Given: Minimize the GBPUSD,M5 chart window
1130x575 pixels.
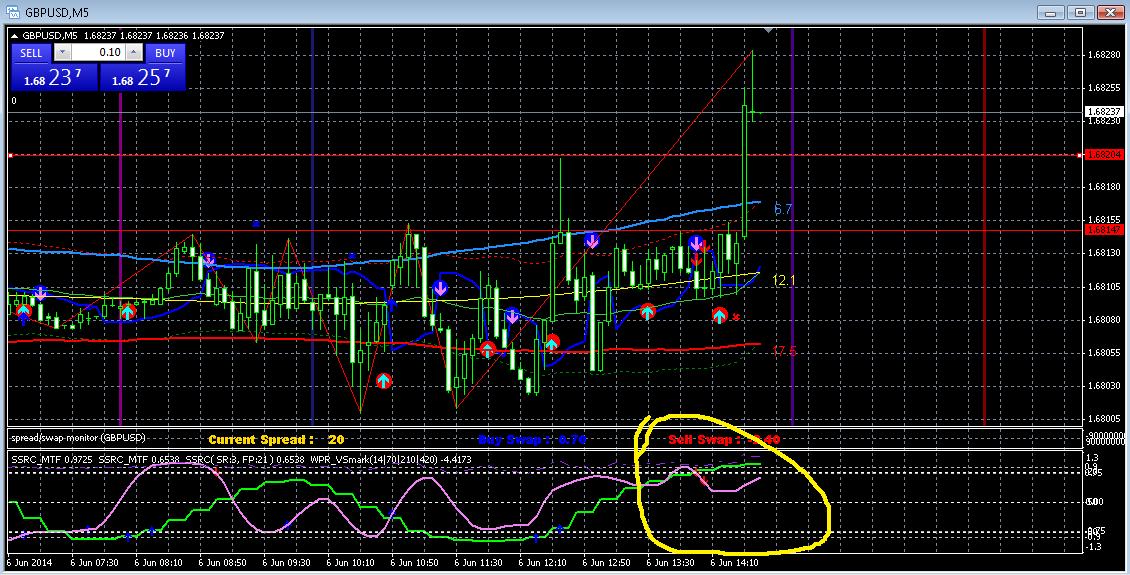Looking at the screenshot, I should point(1051,12).
